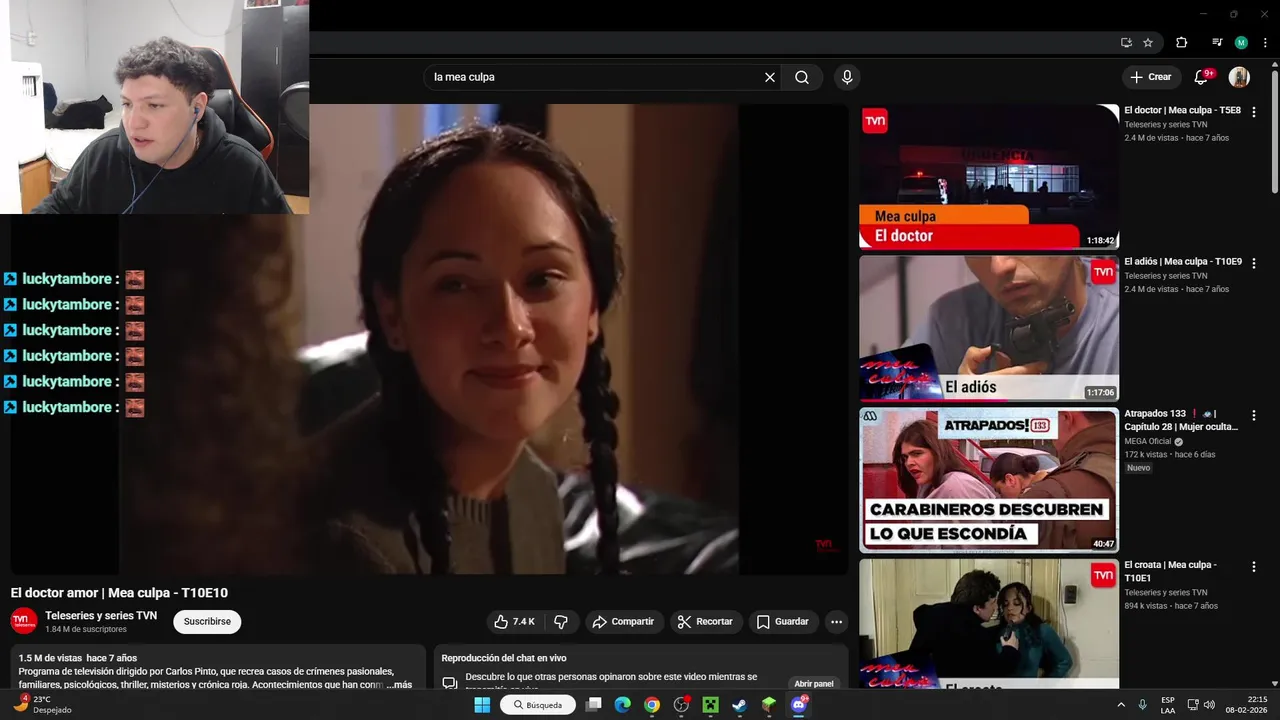This screenshot has height=720, width=1280.
Task: Open Chrome media controls icon
Action: point(1217,43)
